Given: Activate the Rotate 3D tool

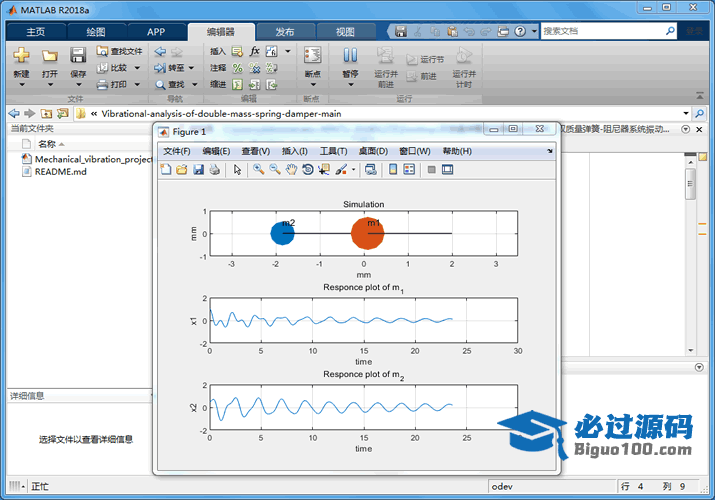Looking at the screenshot, I should (307, 170).
